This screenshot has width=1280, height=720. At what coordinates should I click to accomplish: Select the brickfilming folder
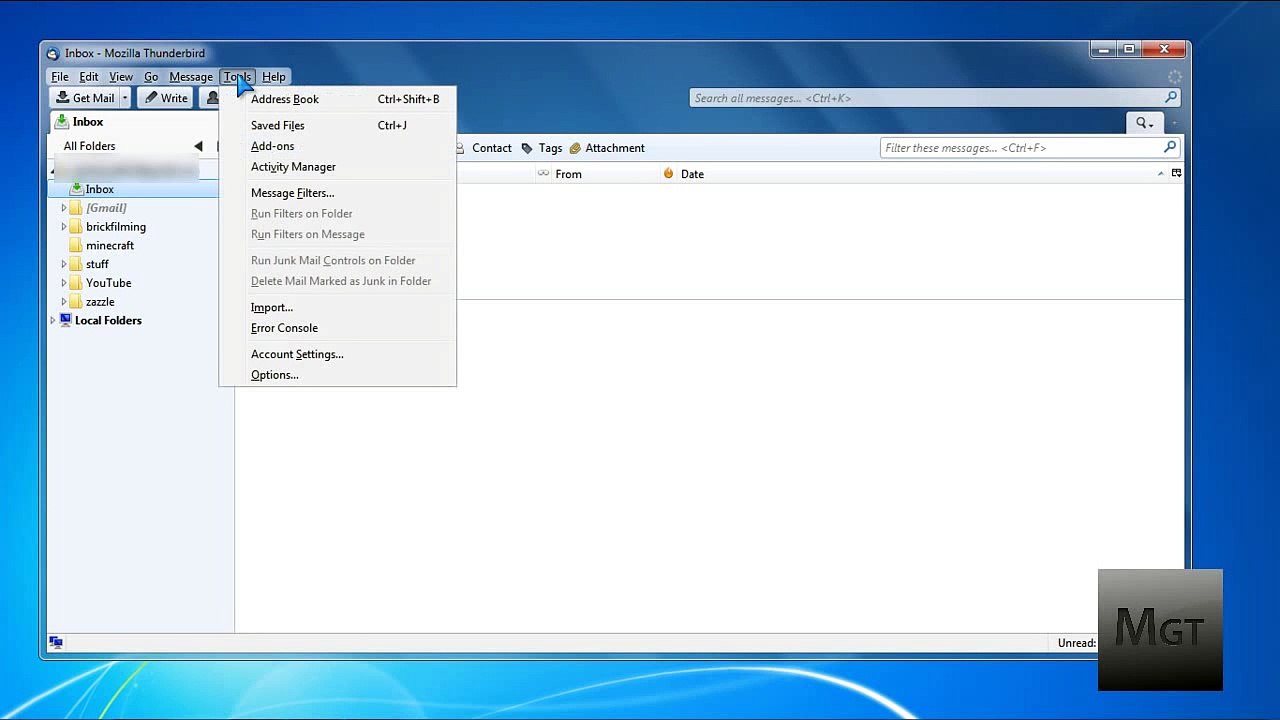click(x=116, y=227)
